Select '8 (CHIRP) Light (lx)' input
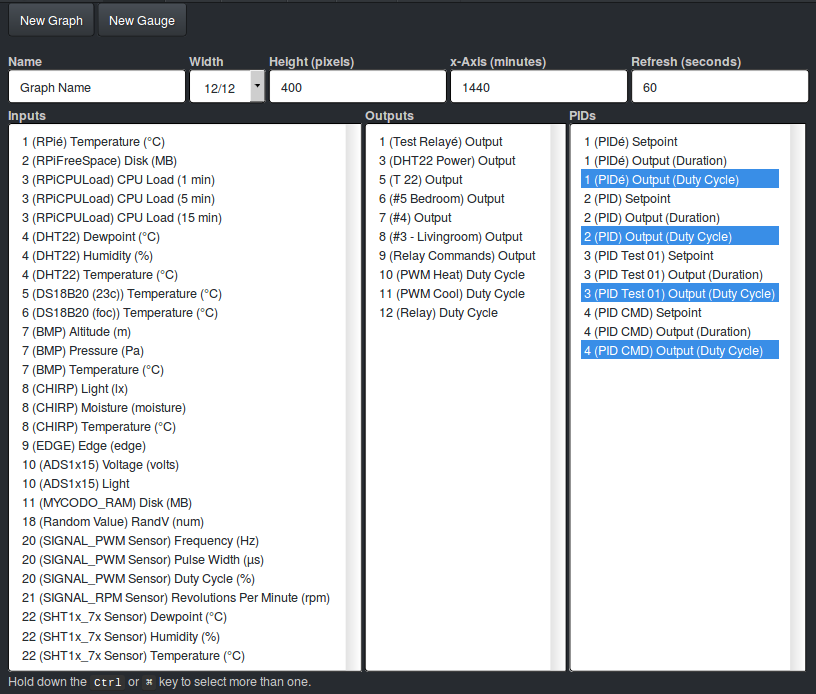 (177, 389)
